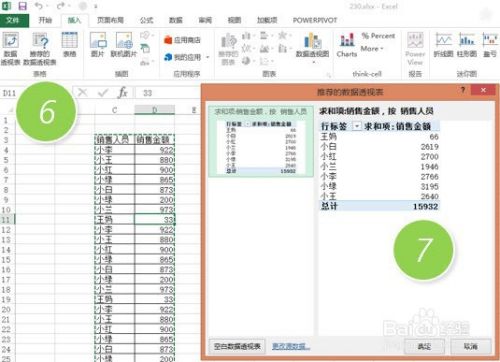Image resolution: width=500 pixels, height=362 pixels.
Task: Click the OK (确定) button in dialog
Action: point(424,347)
